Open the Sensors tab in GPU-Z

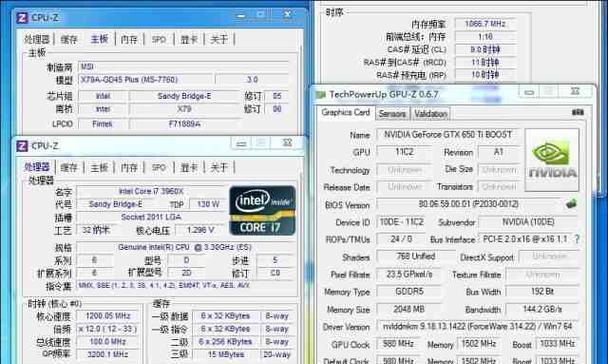tap(392, 114)
